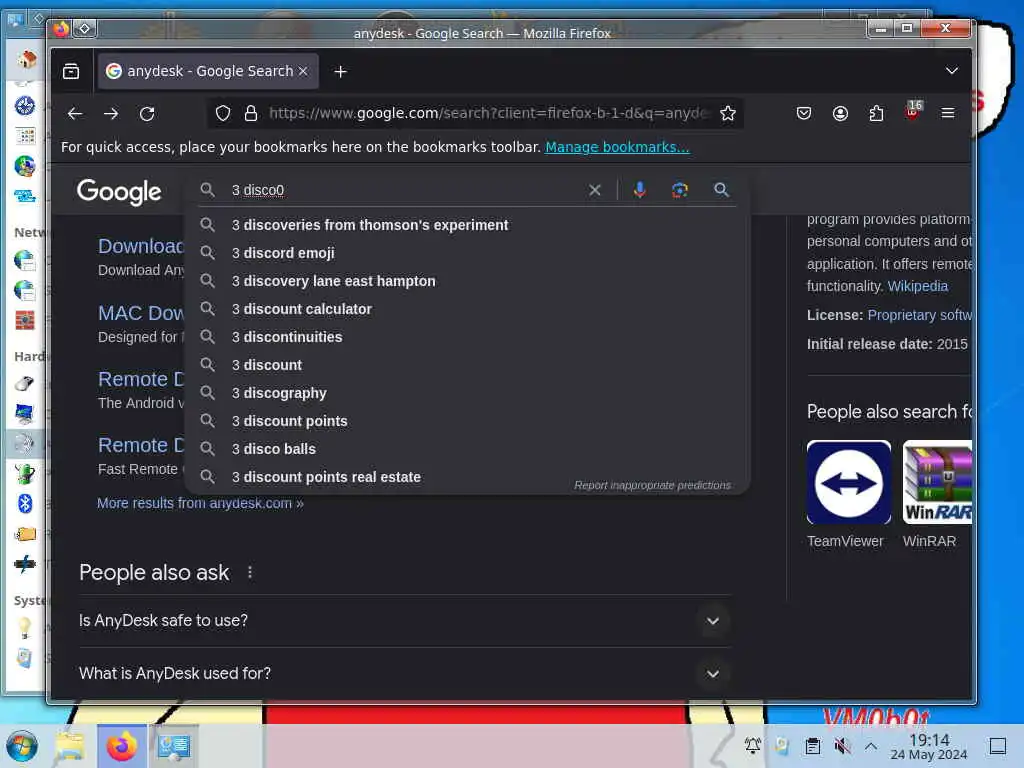1024x768 pixels.
Task: Open system settings taskbar button
Action: (x=174, y=746)
